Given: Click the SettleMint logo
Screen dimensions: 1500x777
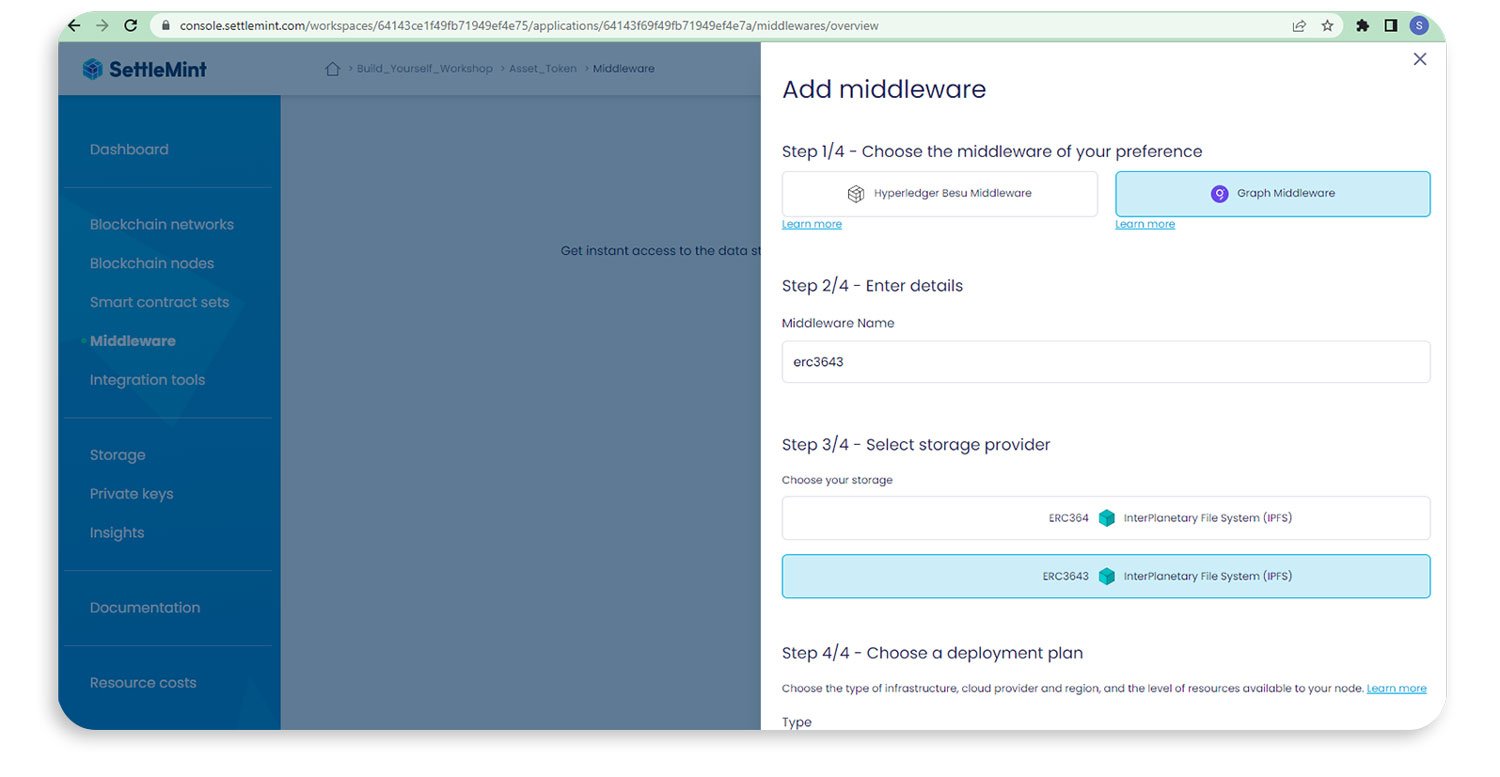Looking at the screenshot, I should tap(145, 69).
